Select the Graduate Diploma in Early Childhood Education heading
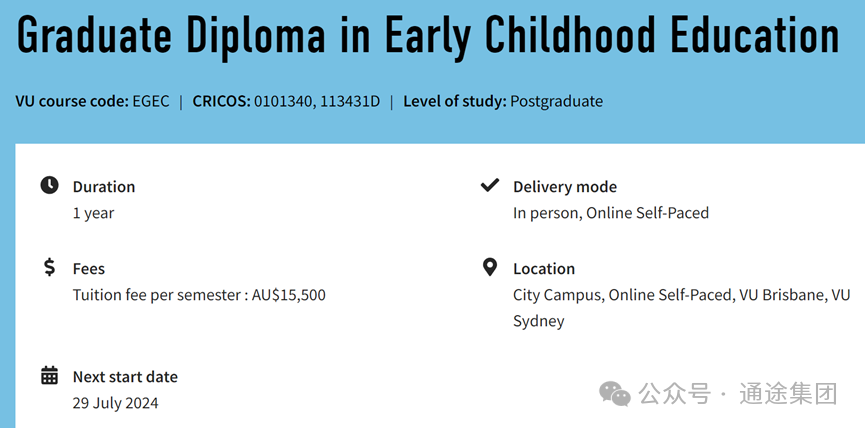Screen dimensions: 865x428 (x=428, y=35)
